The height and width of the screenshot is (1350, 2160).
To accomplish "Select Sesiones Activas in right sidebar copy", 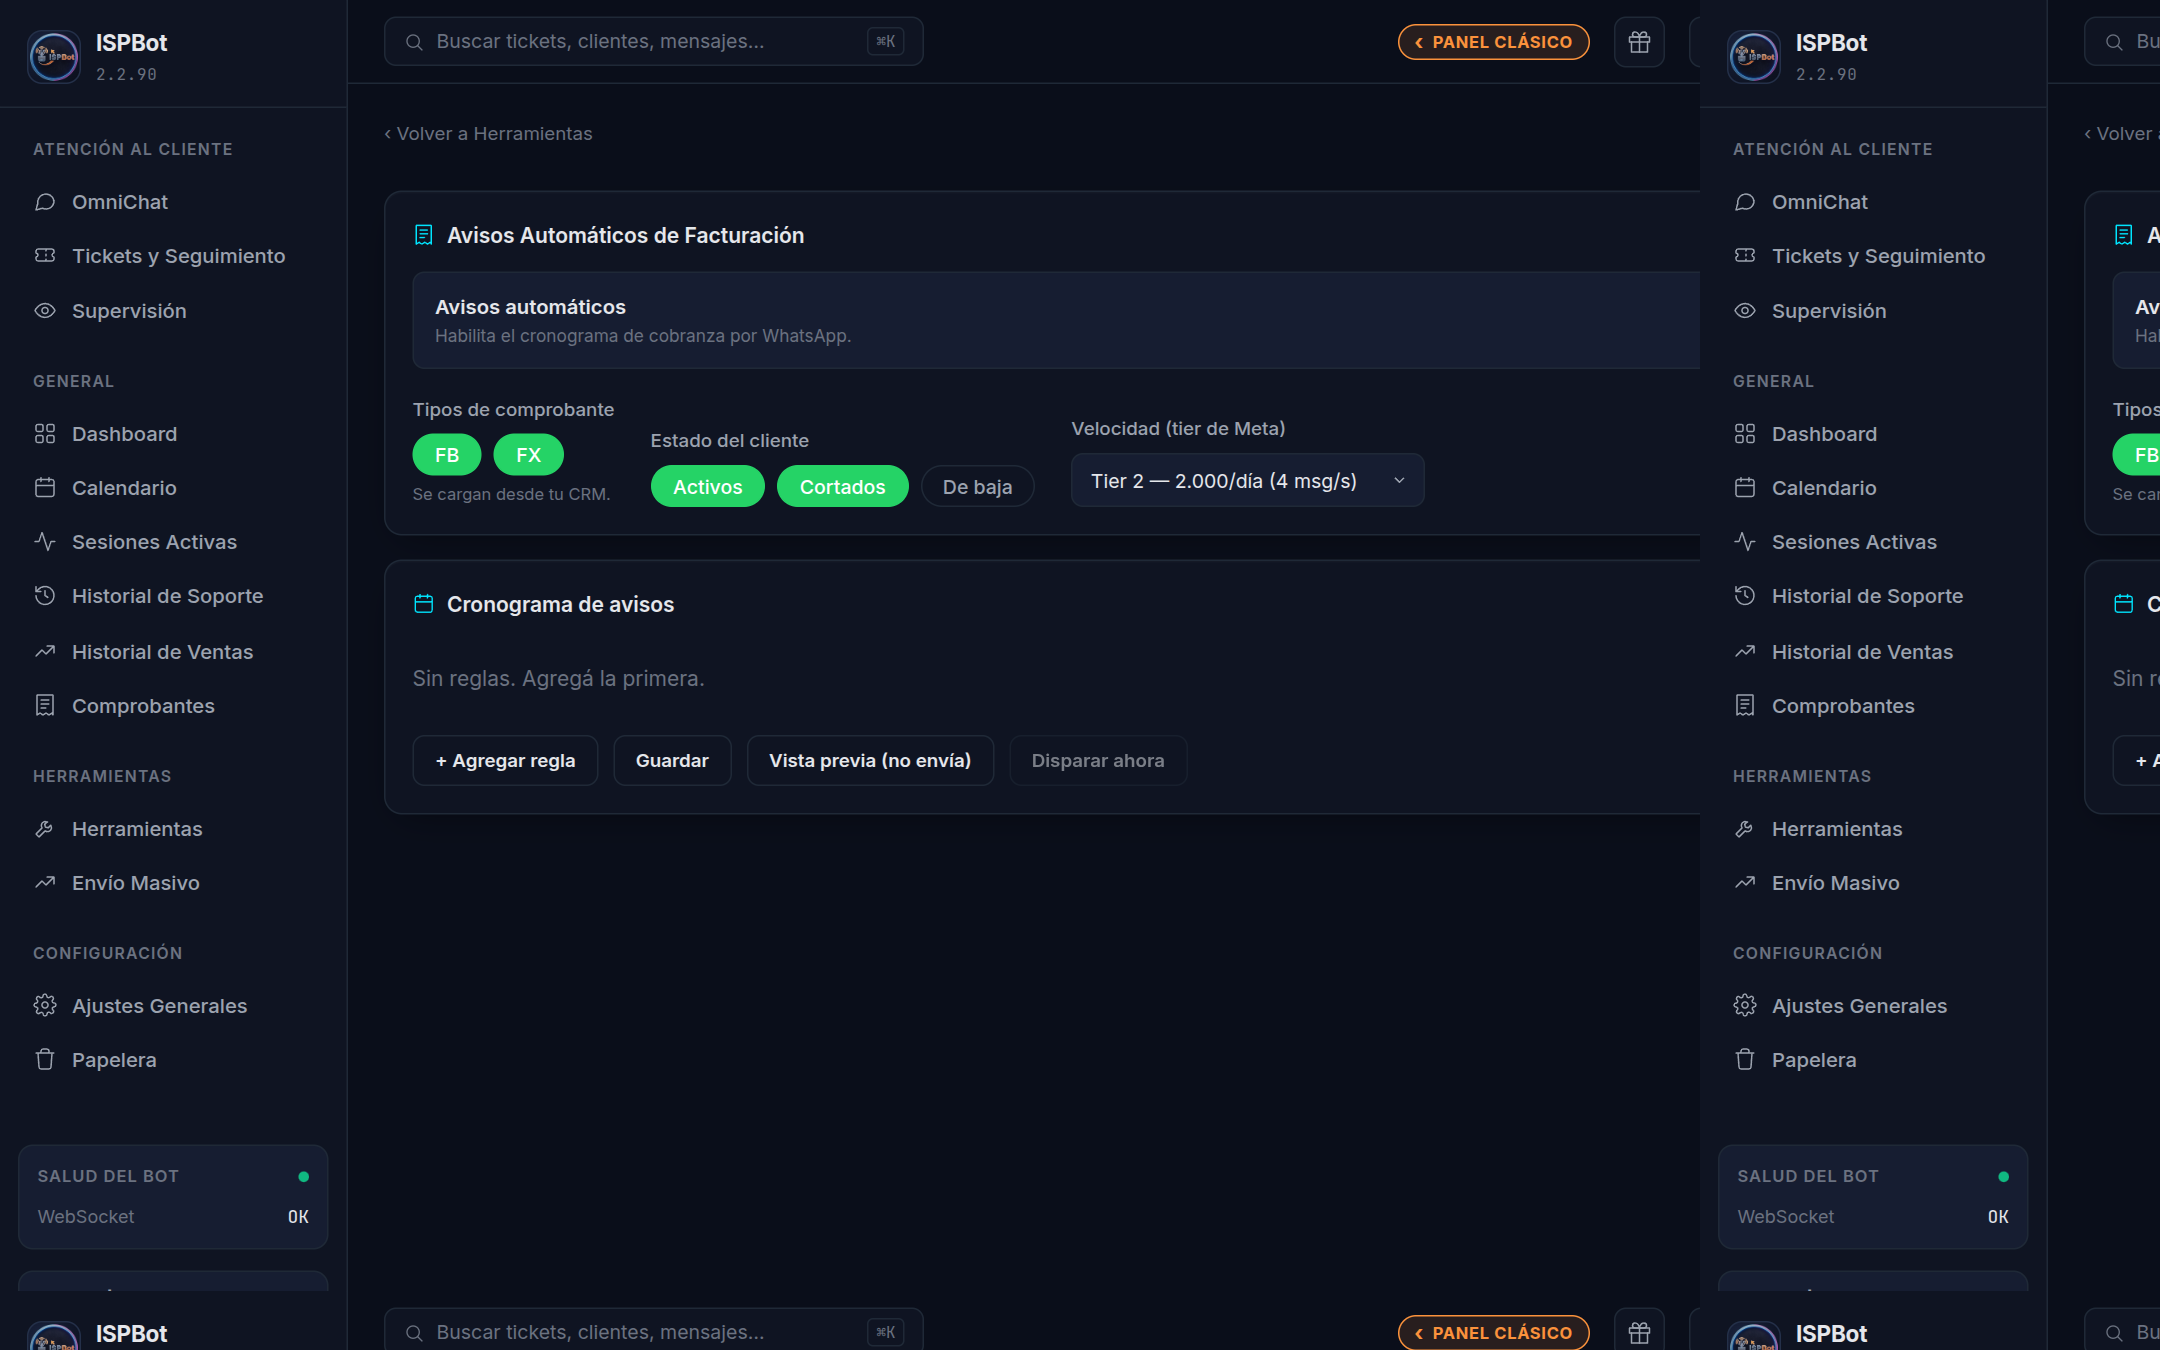I will tap(1873, 542).
